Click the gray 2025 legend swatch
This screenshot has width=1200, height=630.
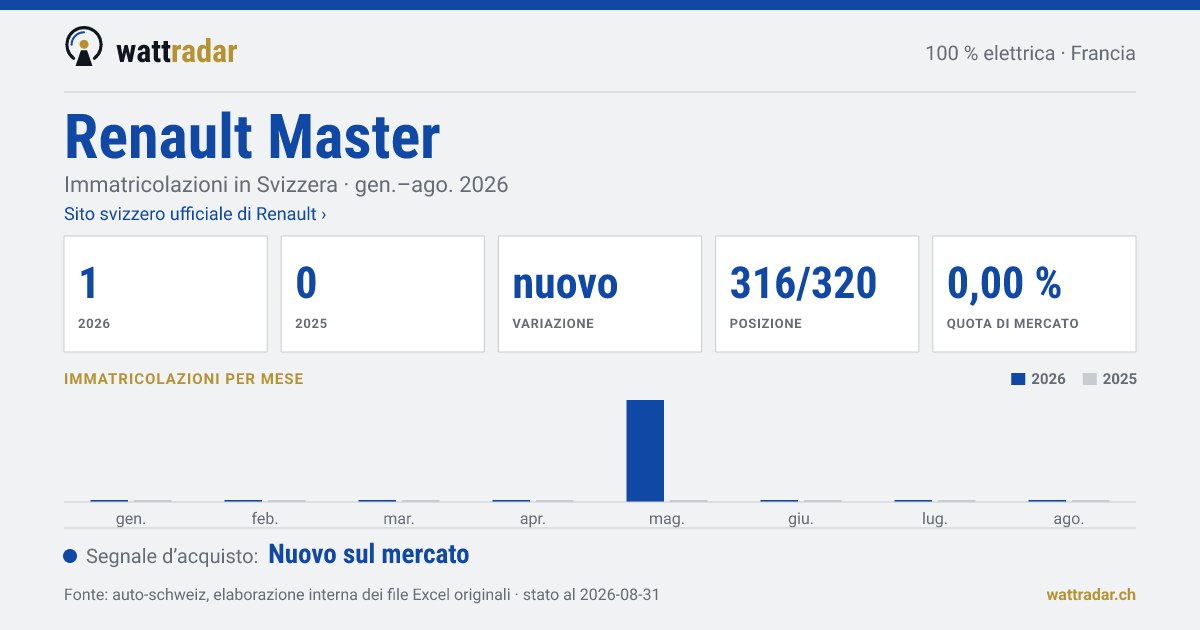[1090, 379]
